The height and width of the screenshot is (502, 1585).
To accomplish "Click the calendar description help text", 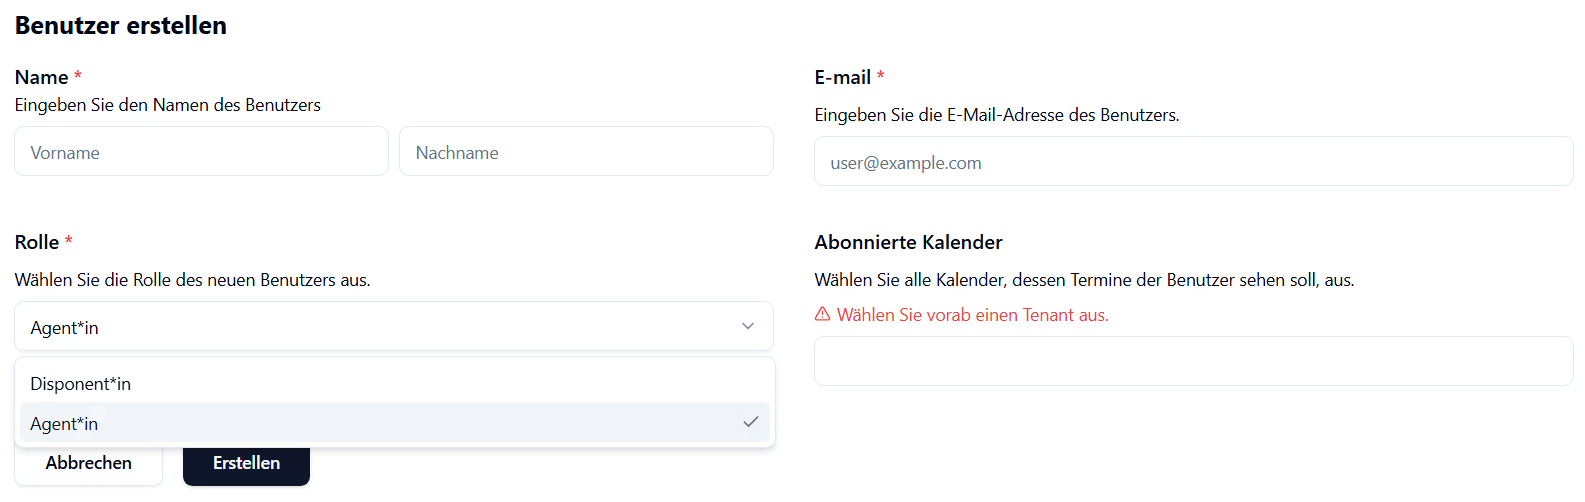I will [1084, 280].
